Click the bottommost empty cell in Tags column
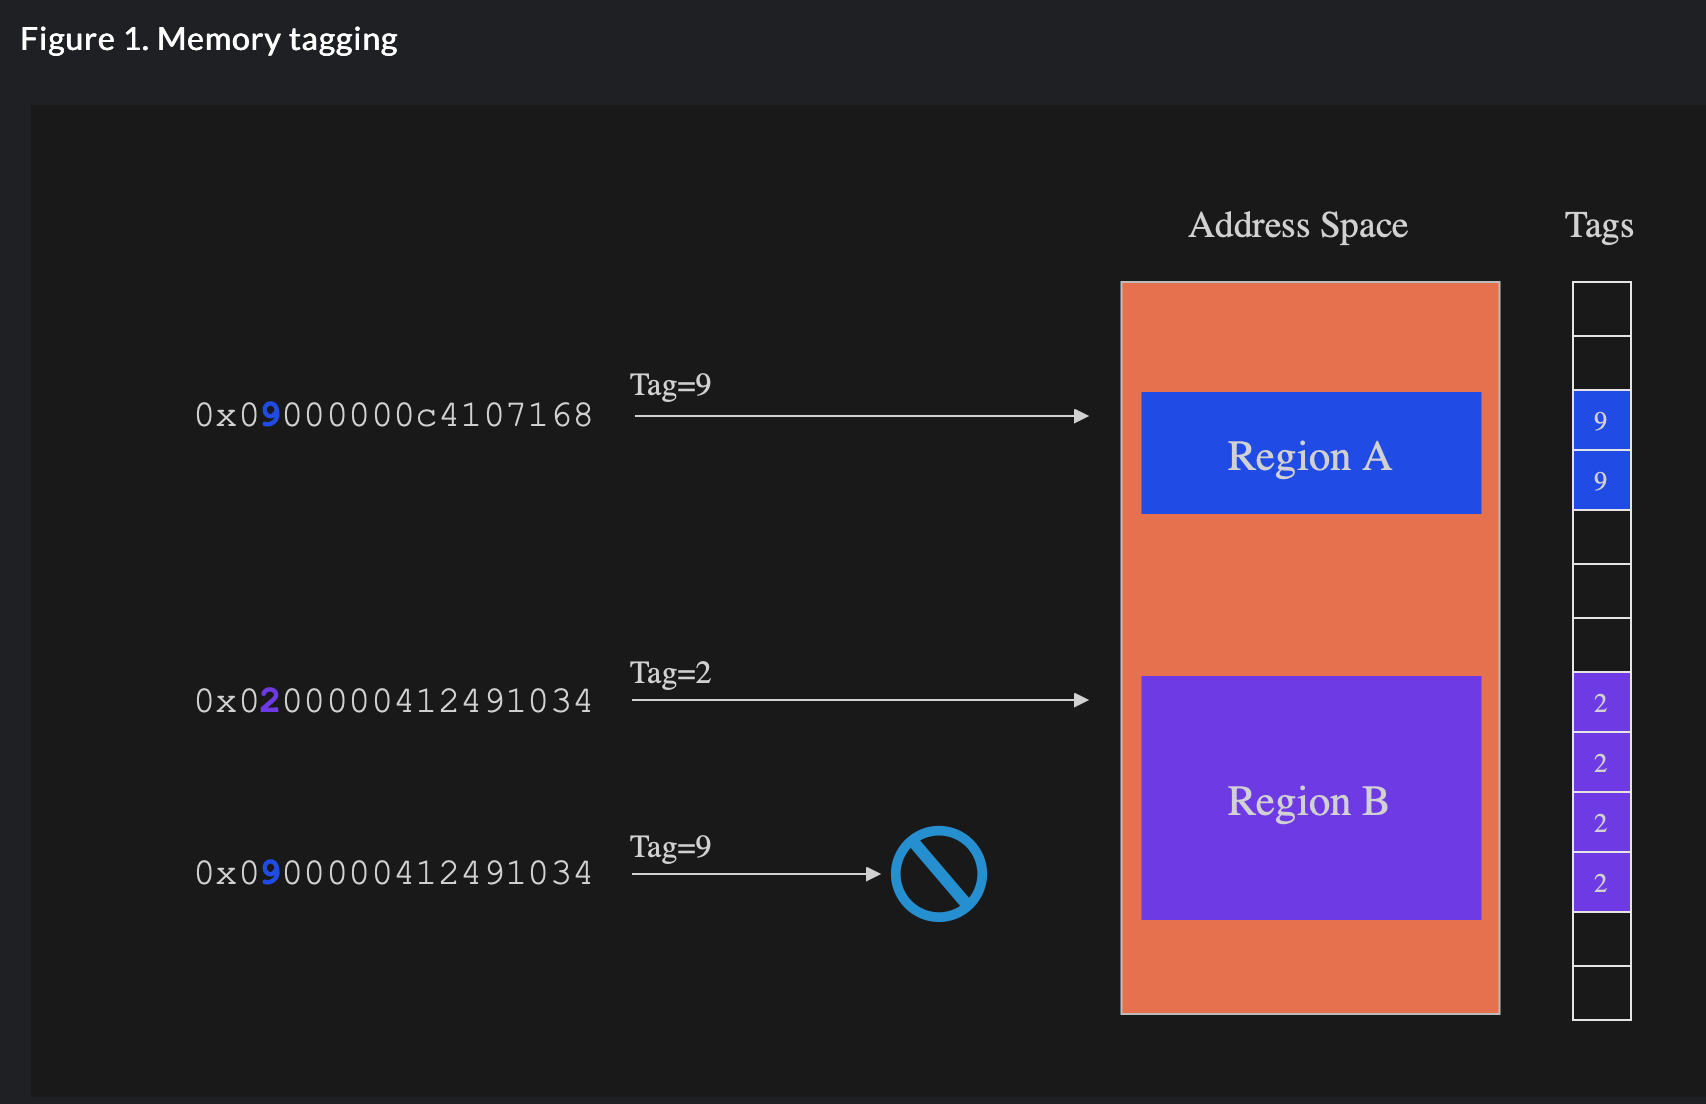The height and width of the screenshot is (1104, 1706). coord(1601,993)
